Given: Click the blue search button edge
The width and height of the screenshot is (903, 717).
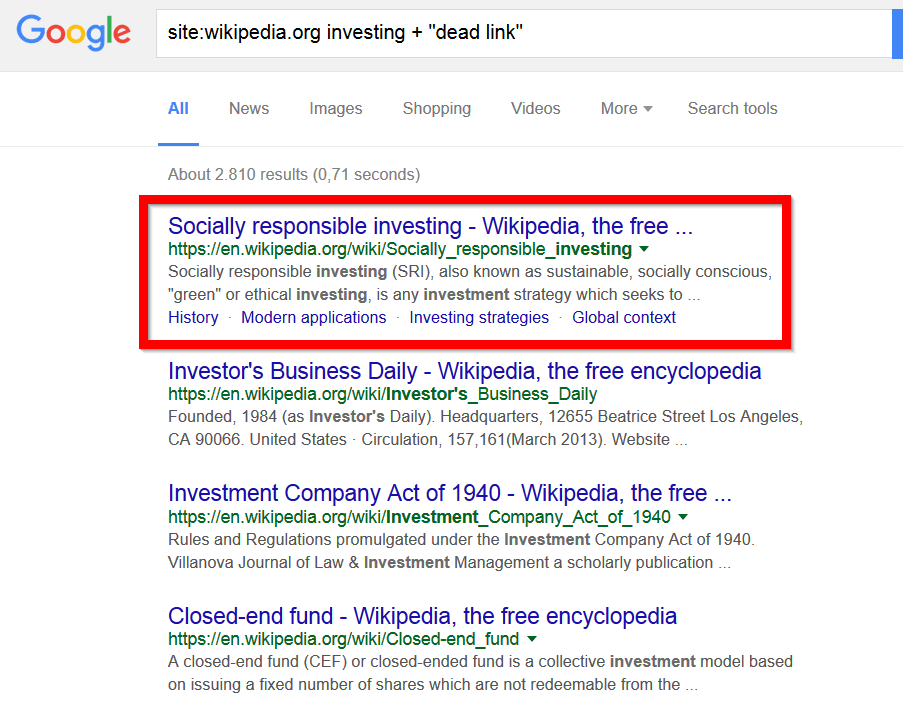Looking at the screenshot, I should 897,33.
